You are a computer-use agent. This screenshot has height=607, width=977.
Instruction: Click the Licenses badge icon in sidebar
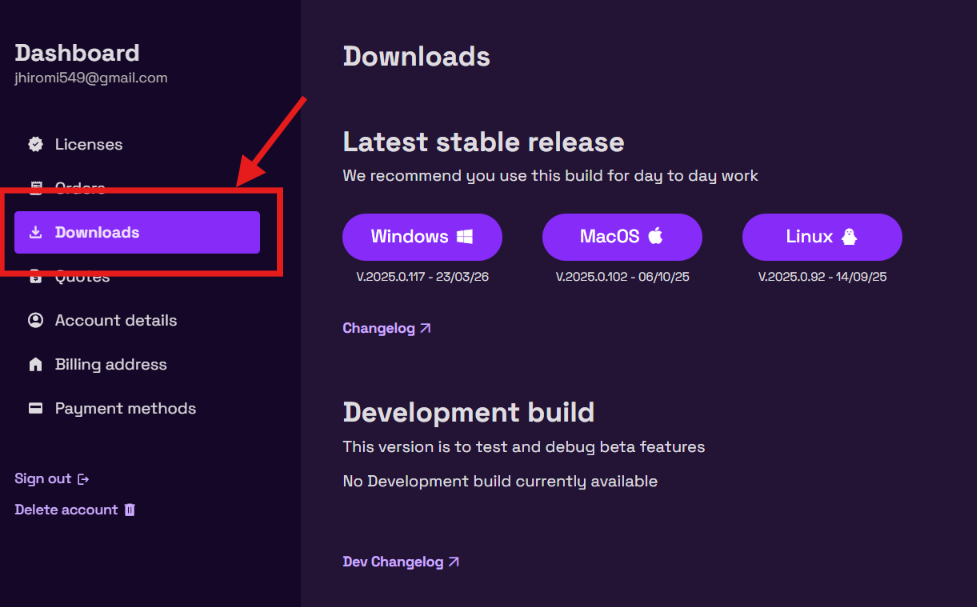(x=36, y=145)
